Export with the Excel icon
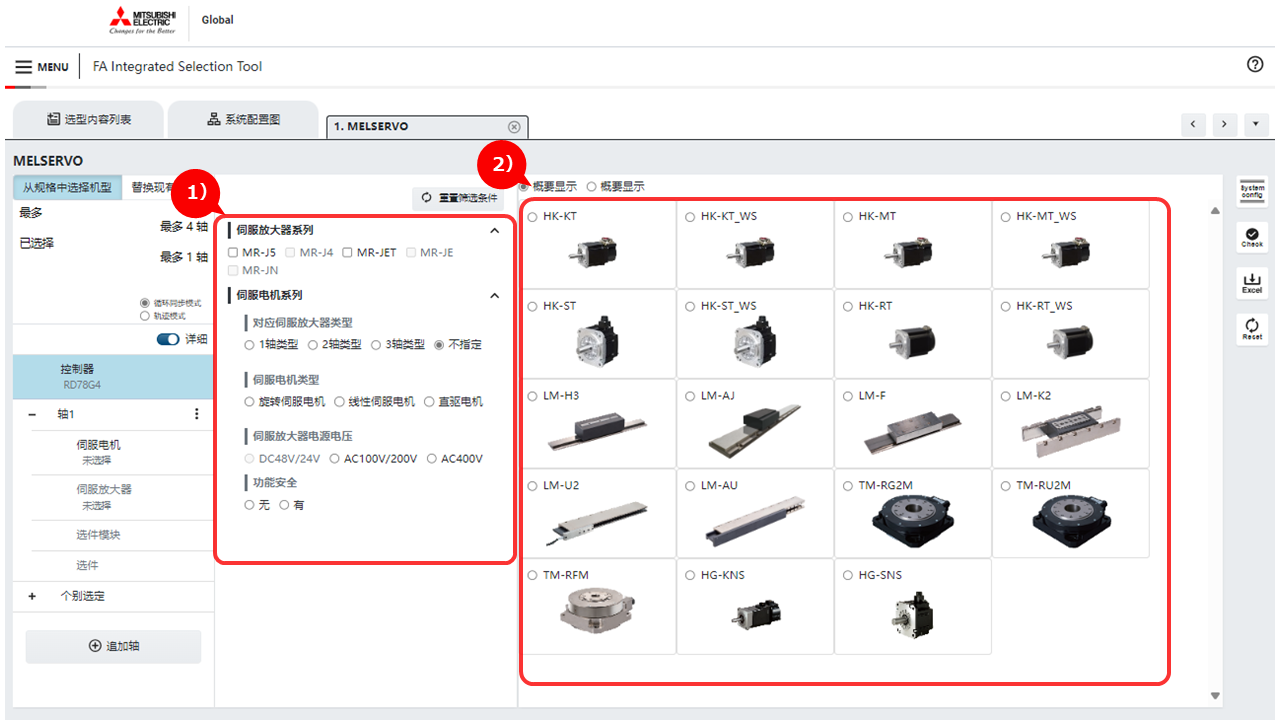Viewport: 1280px width, 720px height. coord(1252,283)
